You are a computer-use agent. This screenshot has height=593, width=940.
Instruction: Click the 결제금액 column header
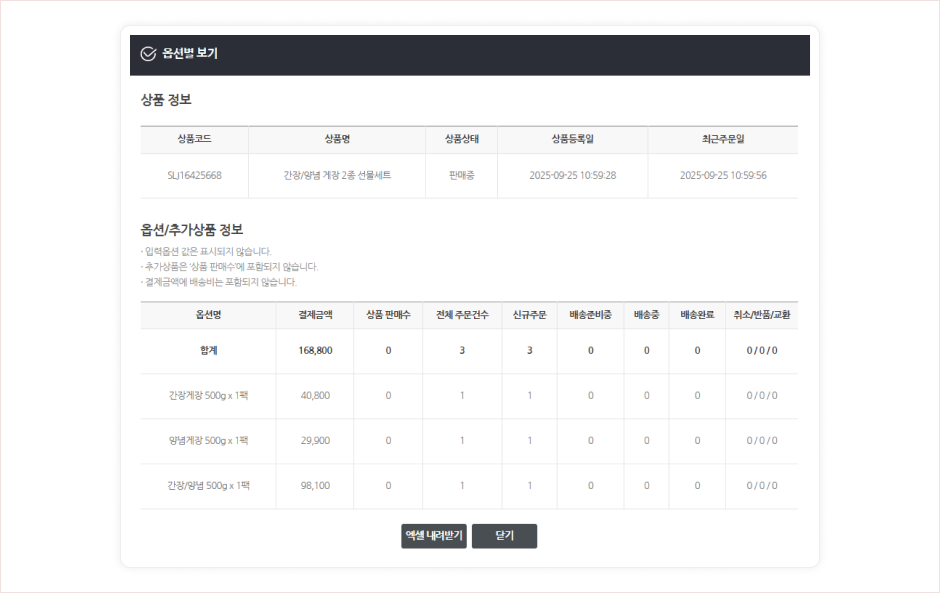coord(315,315)
